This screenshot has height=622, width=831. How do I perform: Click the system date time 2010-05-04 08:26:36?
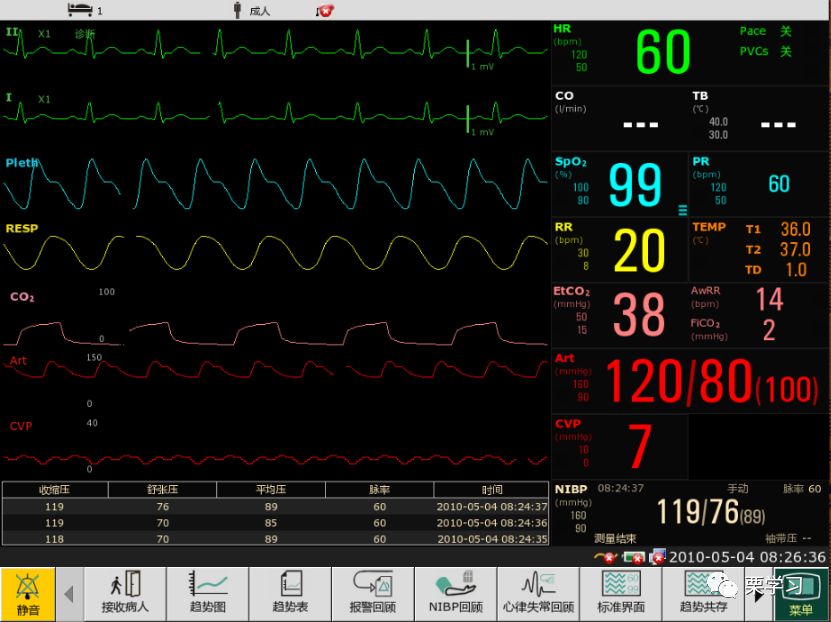click(x=747, y=557)
